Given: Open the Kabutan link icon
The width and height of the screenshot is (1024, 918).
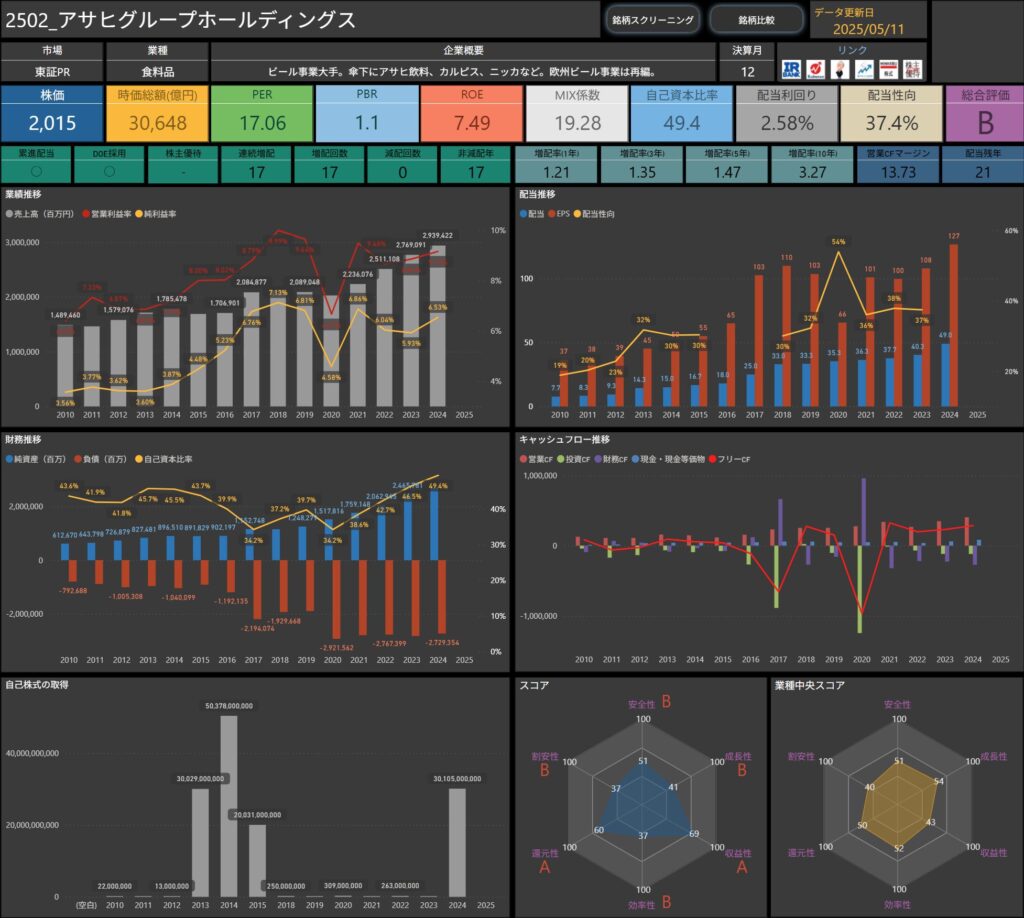Looking at the screenshot, I should (x=816, y=69).
